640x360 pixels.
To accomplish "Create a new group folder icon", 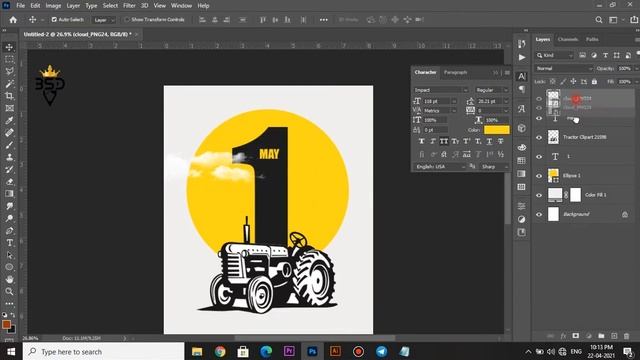I will click(601, 336).
